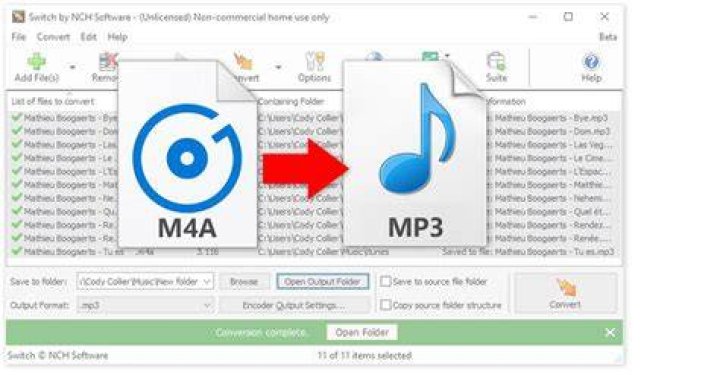
Task: Expand the Save to folder path dropdown
Action: pos(207,281)
